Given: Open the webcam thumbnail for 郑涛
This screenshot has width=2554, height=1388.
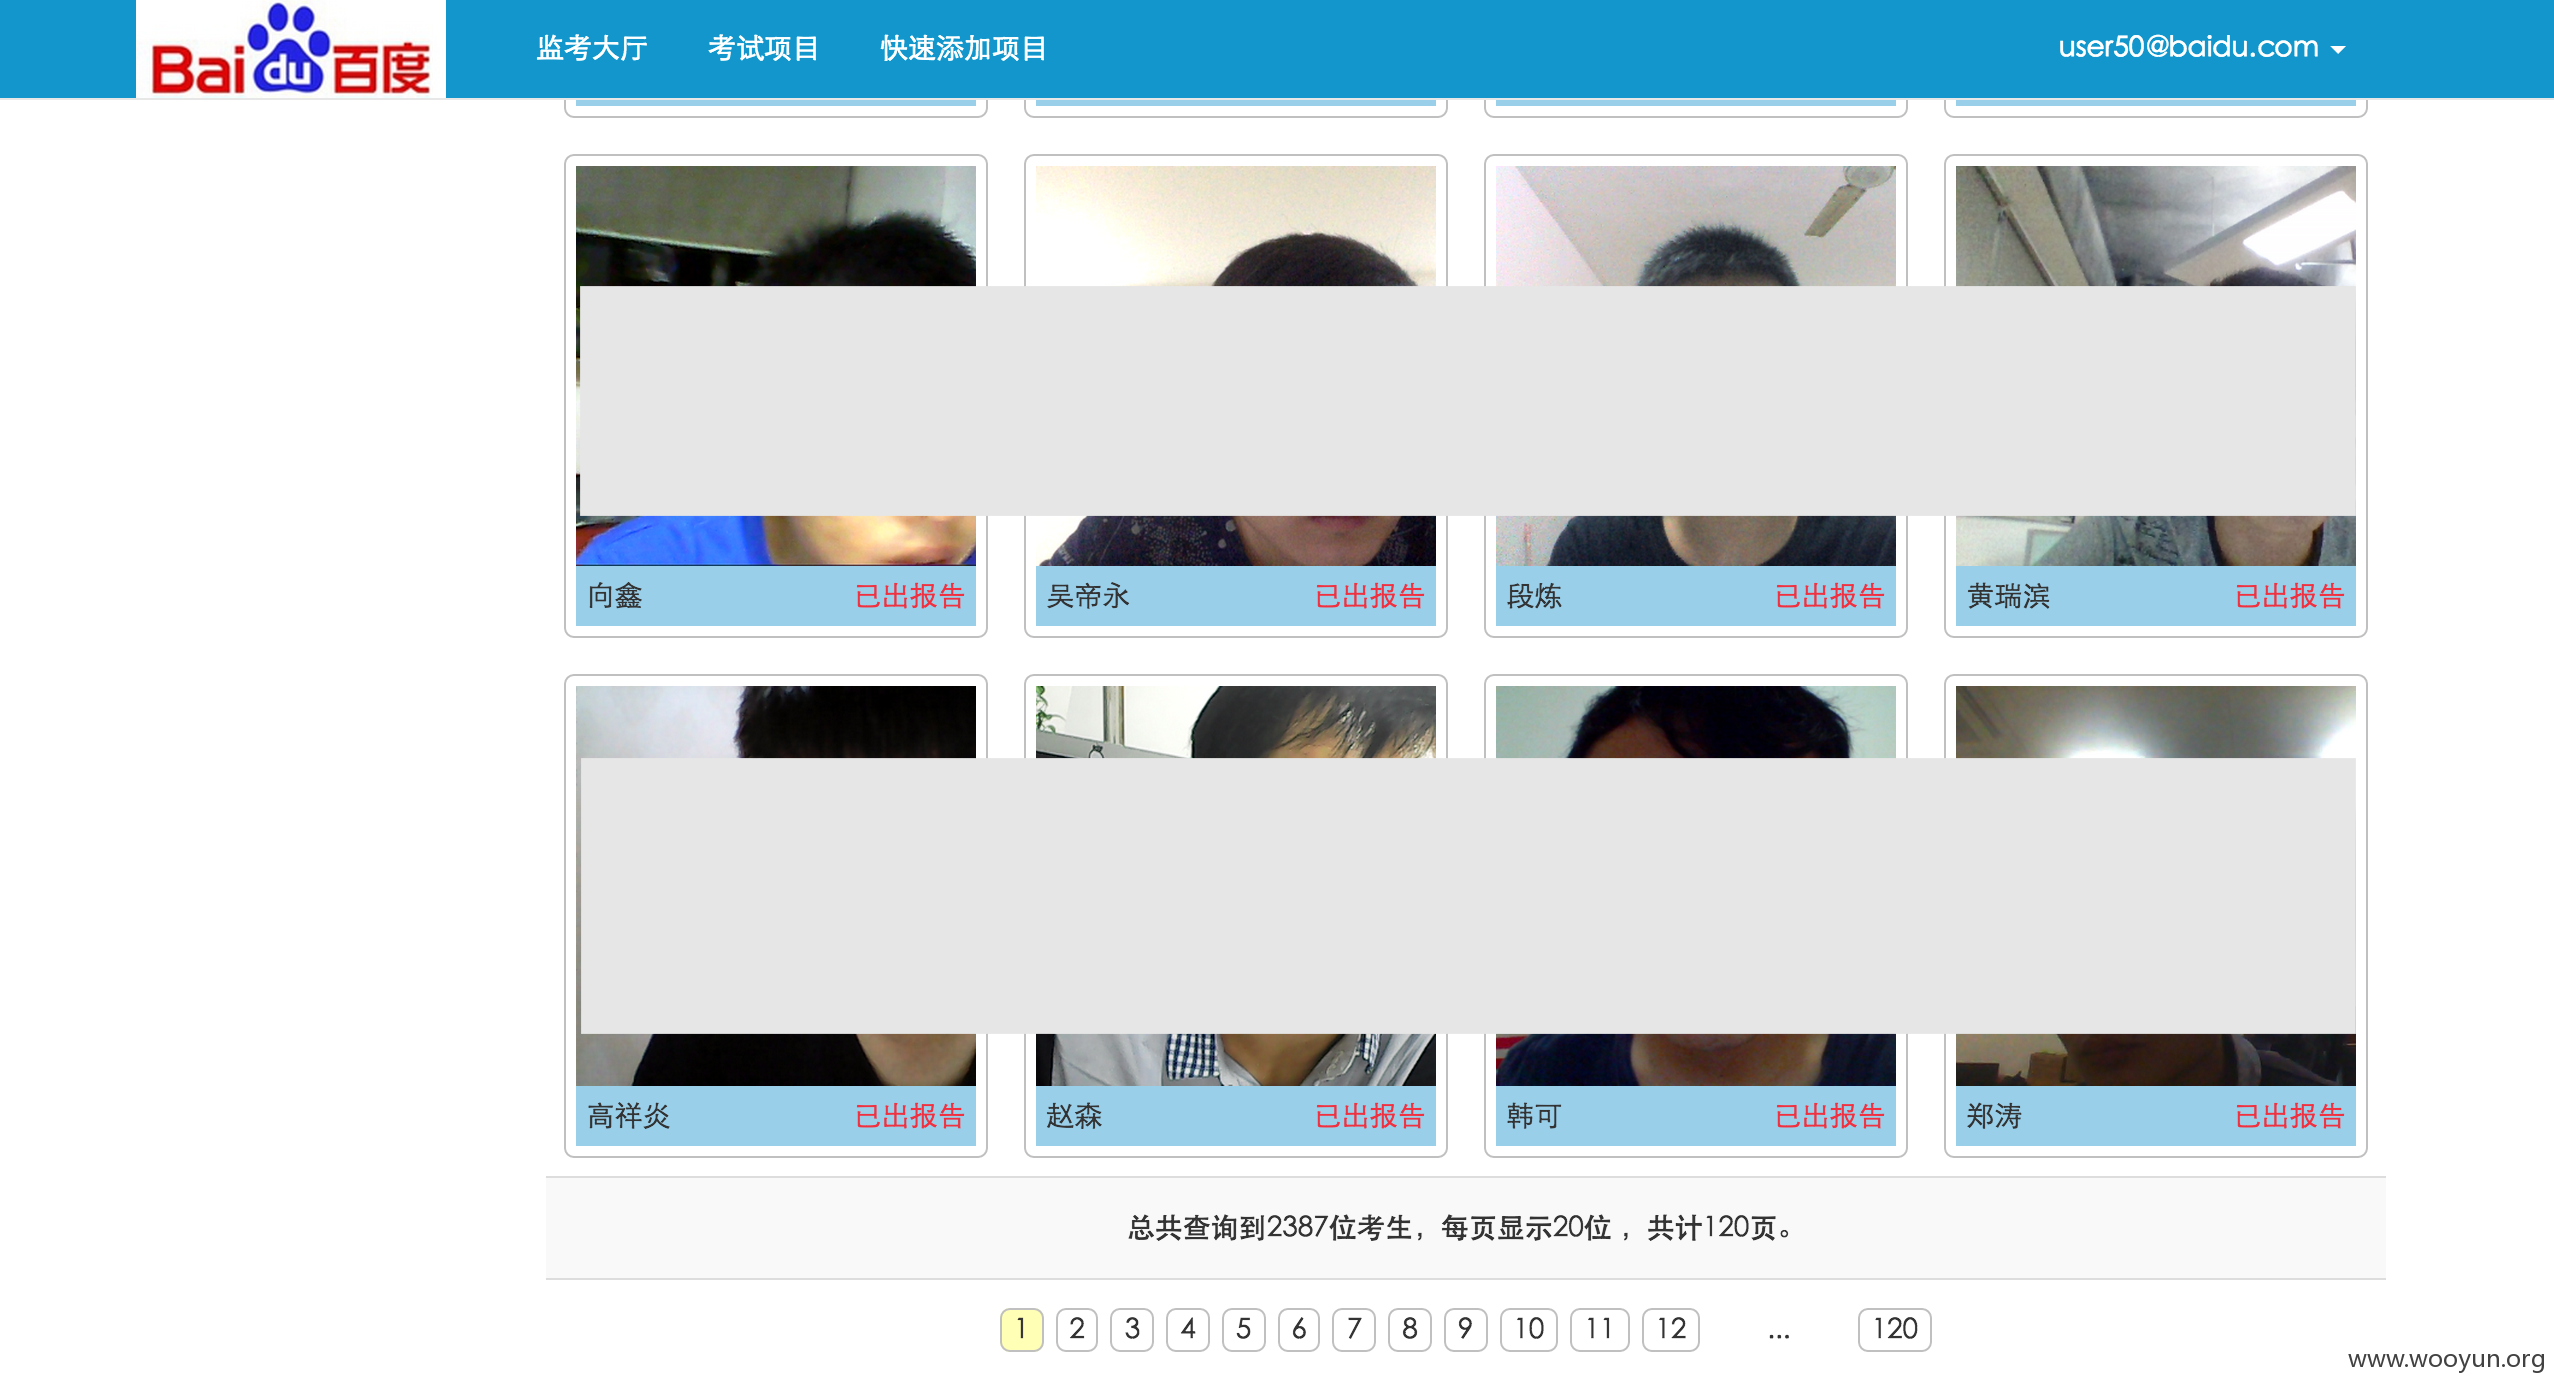Looking at the screenshot, I should (2156, 886).
